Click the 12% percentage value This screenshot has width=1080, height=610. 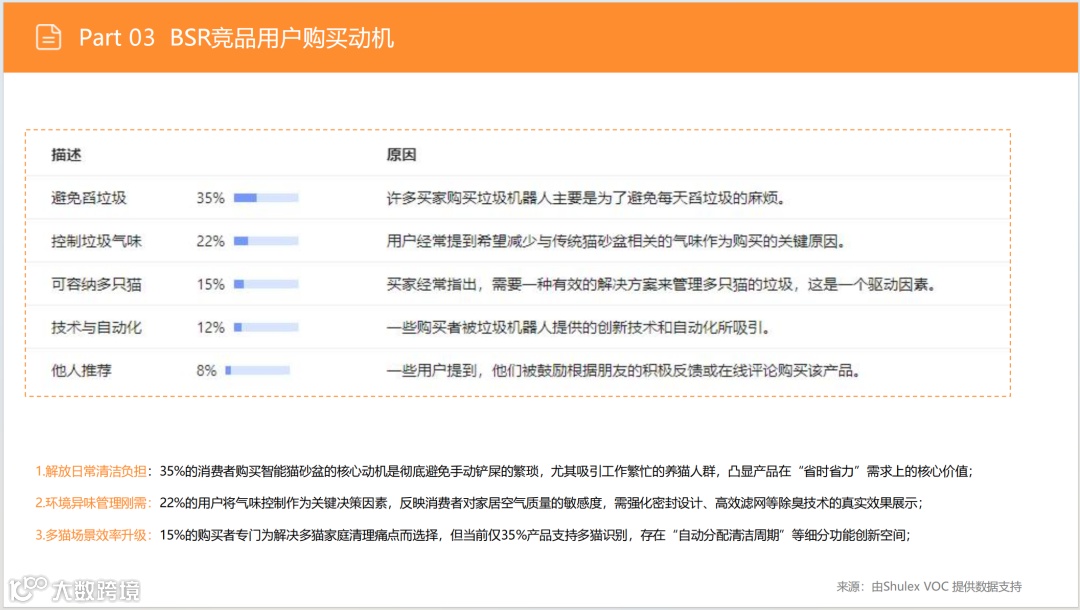point(211,328)
